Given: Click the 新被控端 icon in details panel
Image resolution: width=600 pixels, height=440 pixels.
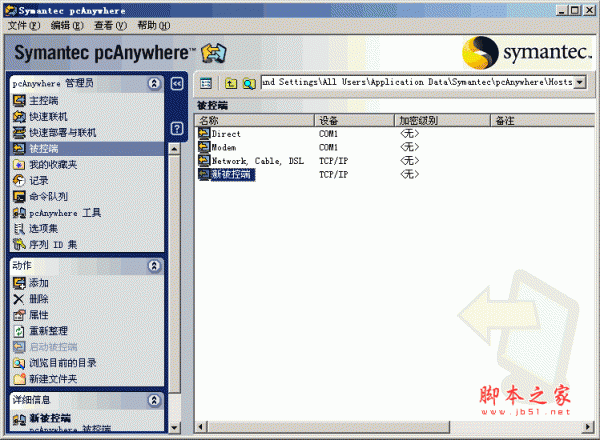Looking at the screenshot, I should 20,419.
